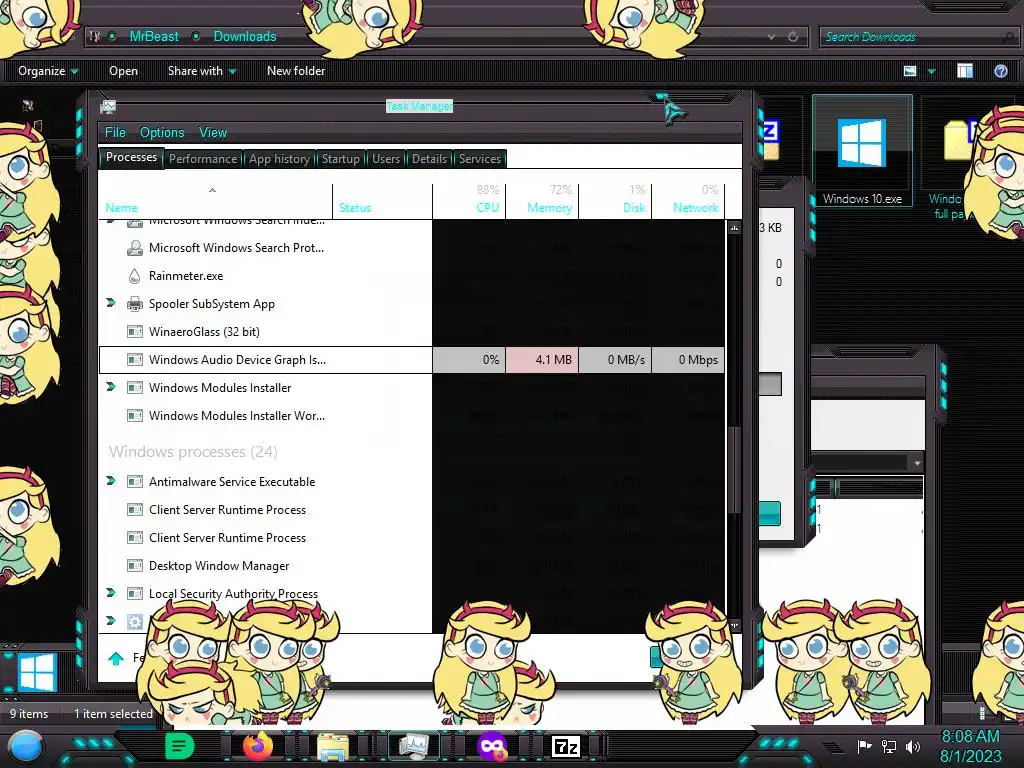Click the Start orb on the taskbar
The width and height of the screenshot is (1024, 768).
pyautogui.click(x=26, y=746)
